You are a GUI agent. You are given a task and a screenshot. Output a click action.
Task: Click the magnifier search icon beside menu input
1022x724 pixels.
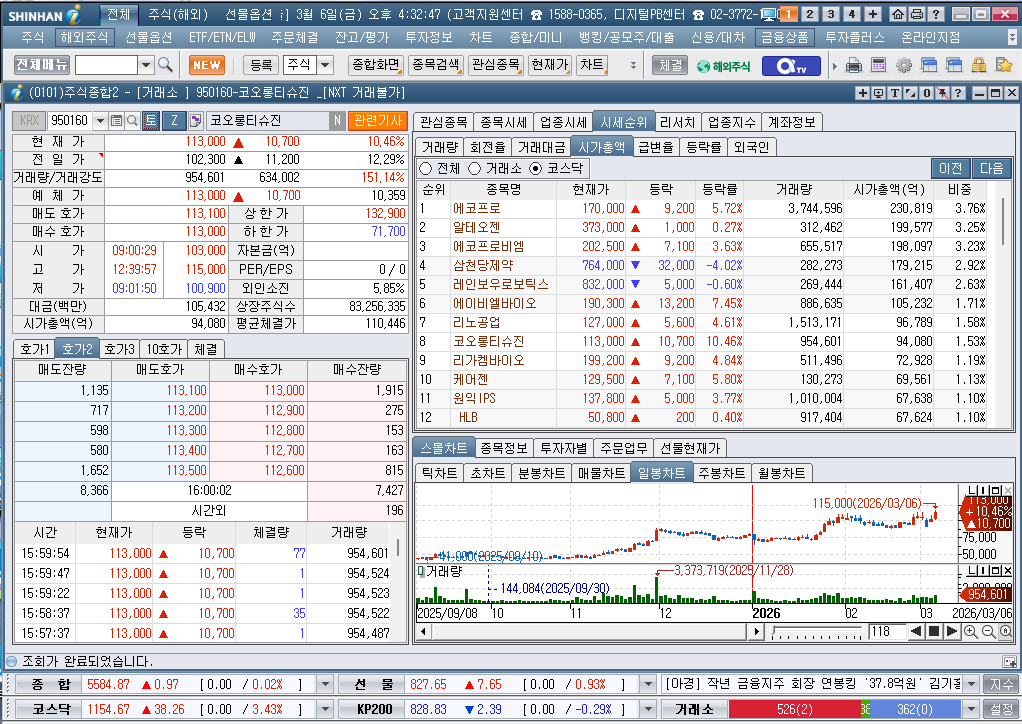click(x=165, y=65)
